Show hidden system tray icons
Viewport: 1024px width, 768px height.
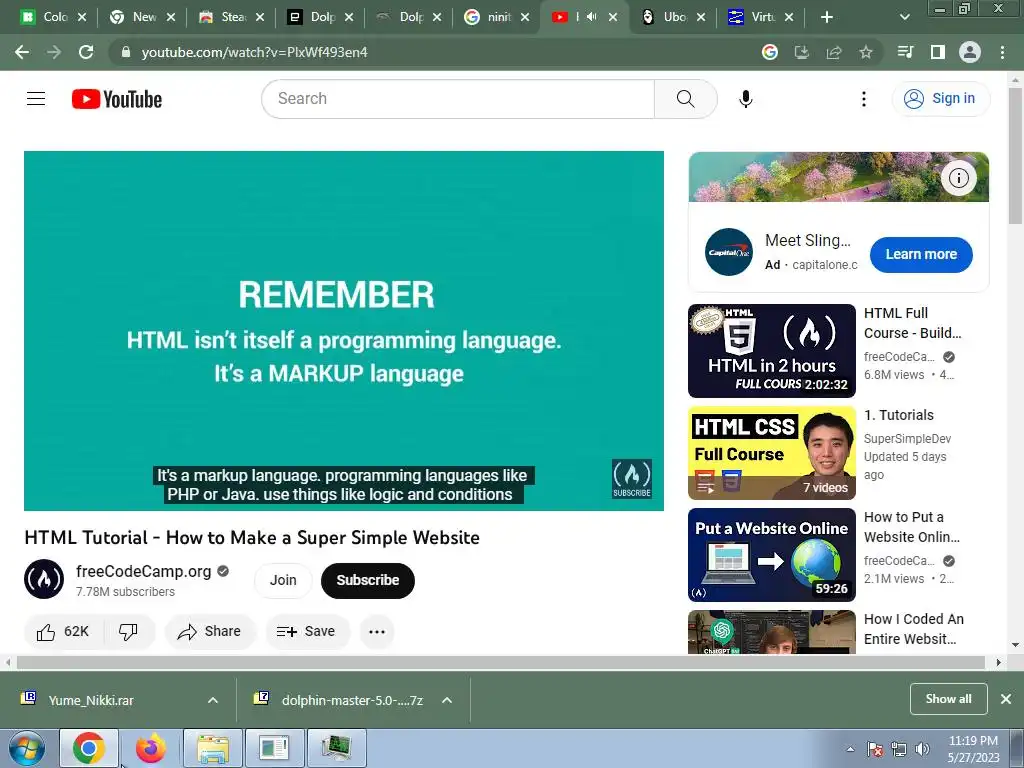850,749
